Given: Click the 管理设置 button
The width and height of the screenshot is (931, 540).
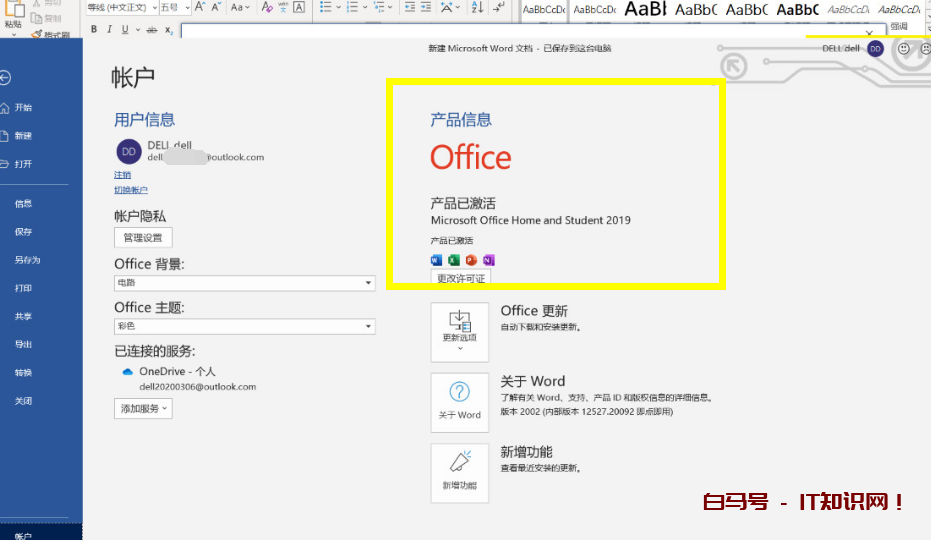Looking at the screenshot, I should click(143, 238).
